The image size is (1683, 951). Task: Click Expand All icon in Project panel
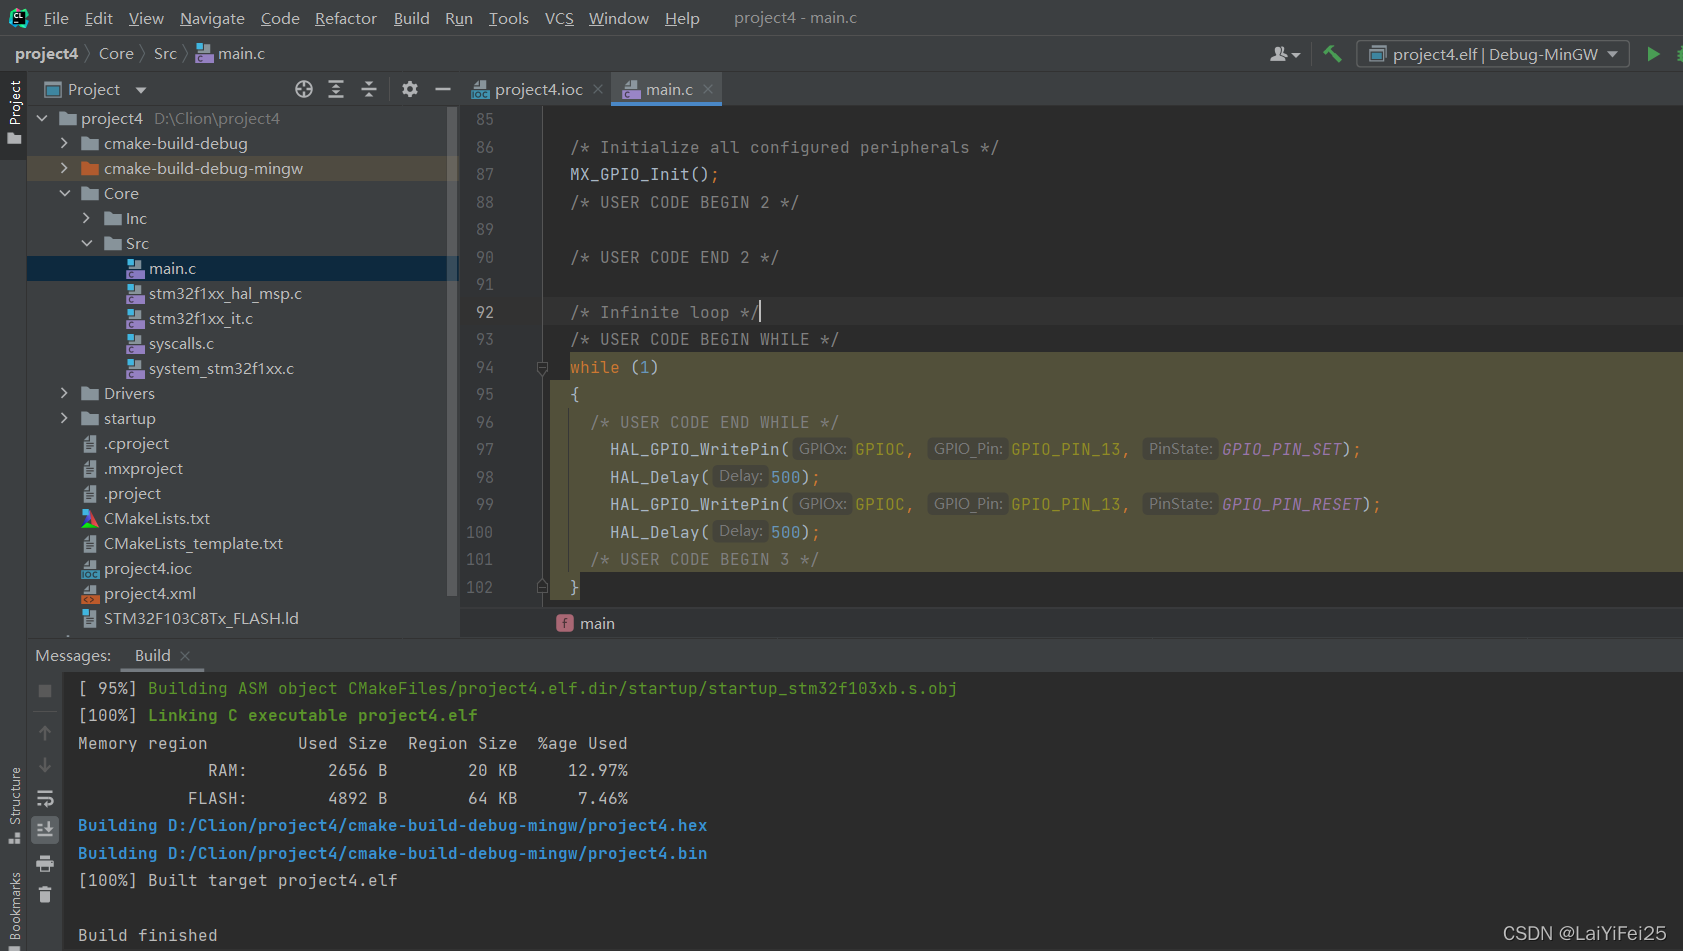[336, 89]
